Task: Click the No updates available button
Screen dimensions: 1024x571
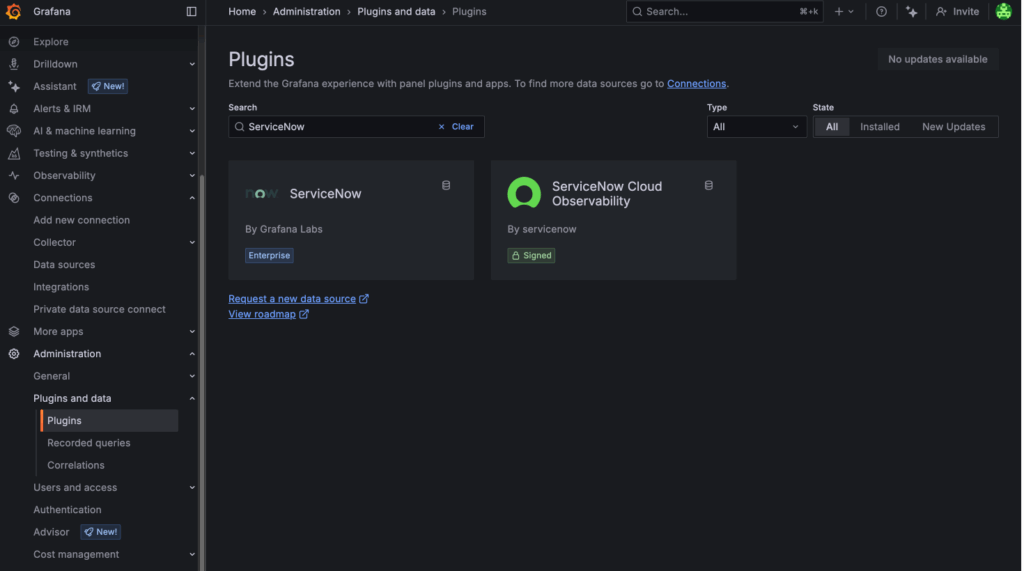Action: [x=937, y=59]
